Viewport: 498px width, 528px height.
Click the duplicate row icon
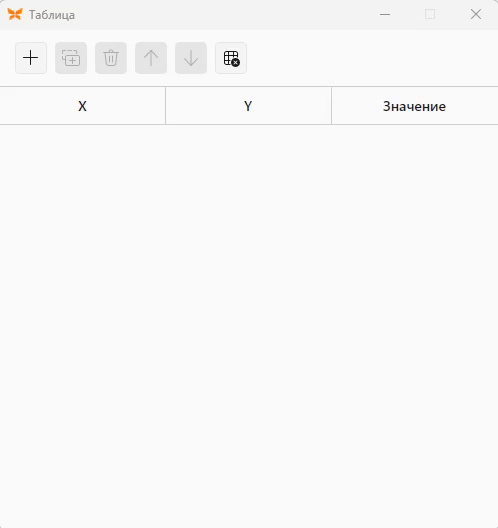coord(71,58)
